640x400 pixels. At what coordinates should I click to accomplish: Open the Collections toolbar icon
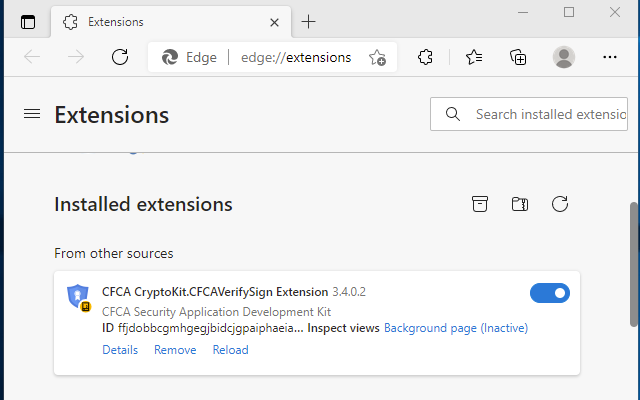tap(518, 57)
